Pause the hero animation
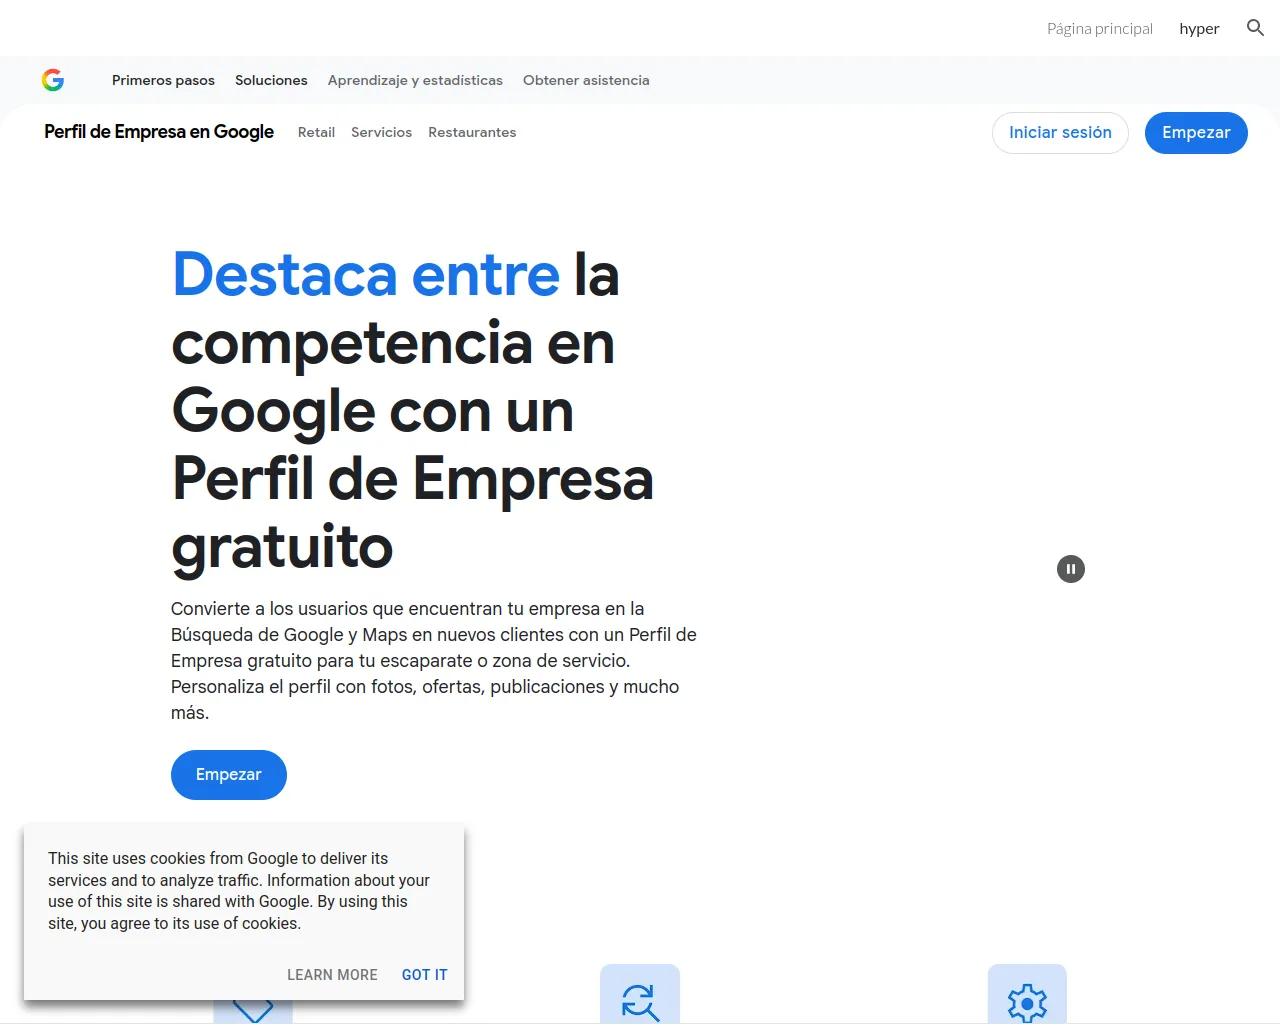 1071,569
